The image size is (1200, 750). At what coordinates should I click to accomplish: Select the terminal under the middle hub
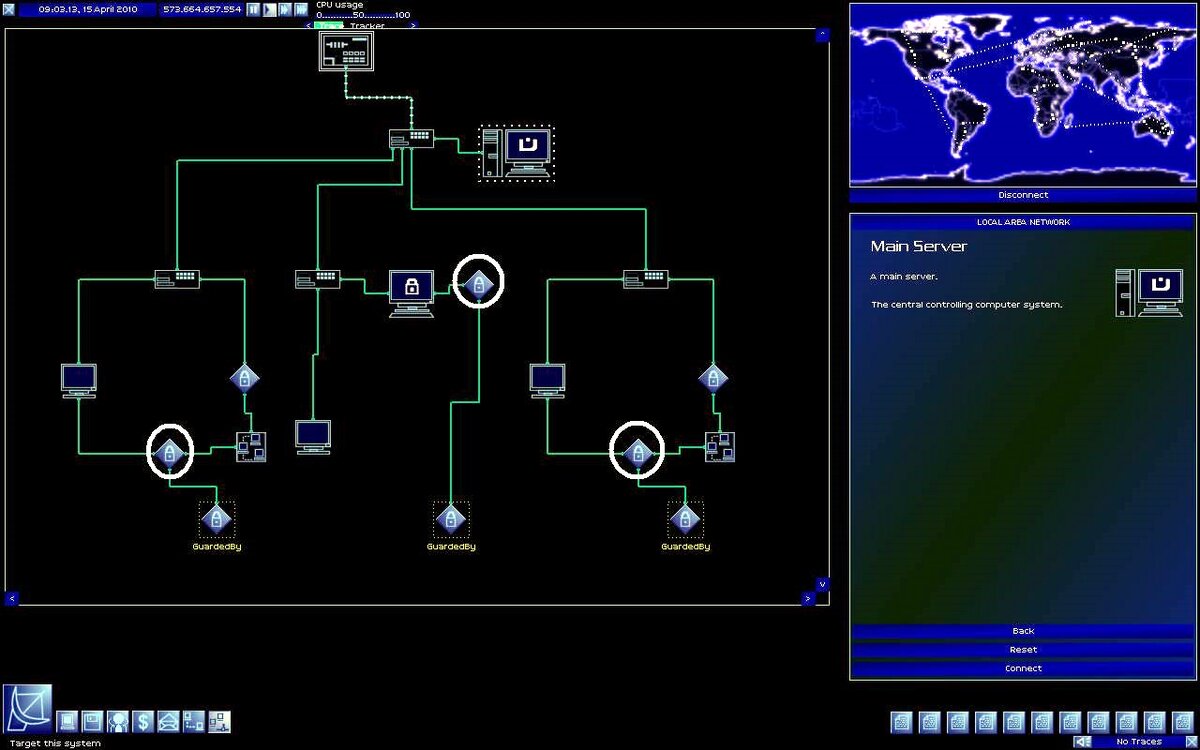point(313,437)
